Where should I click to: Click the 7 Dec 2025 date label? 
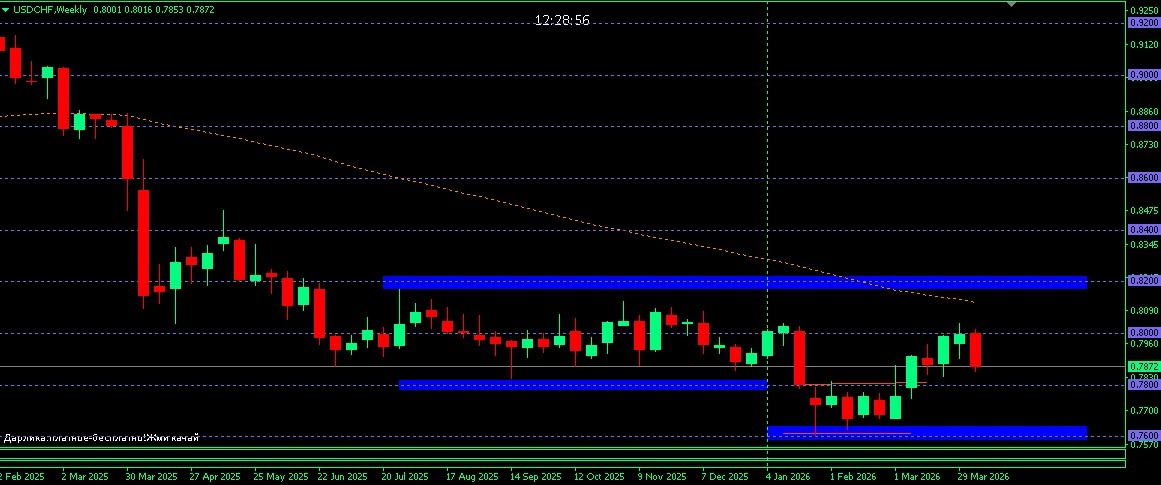pos(726,478)
